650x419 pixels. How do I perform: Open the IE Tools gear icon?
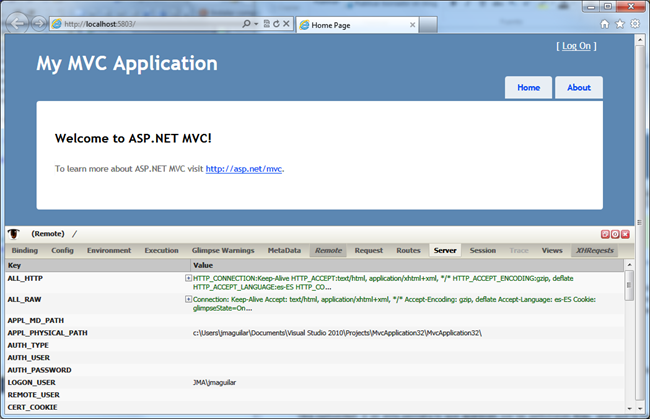pos(634,23)
